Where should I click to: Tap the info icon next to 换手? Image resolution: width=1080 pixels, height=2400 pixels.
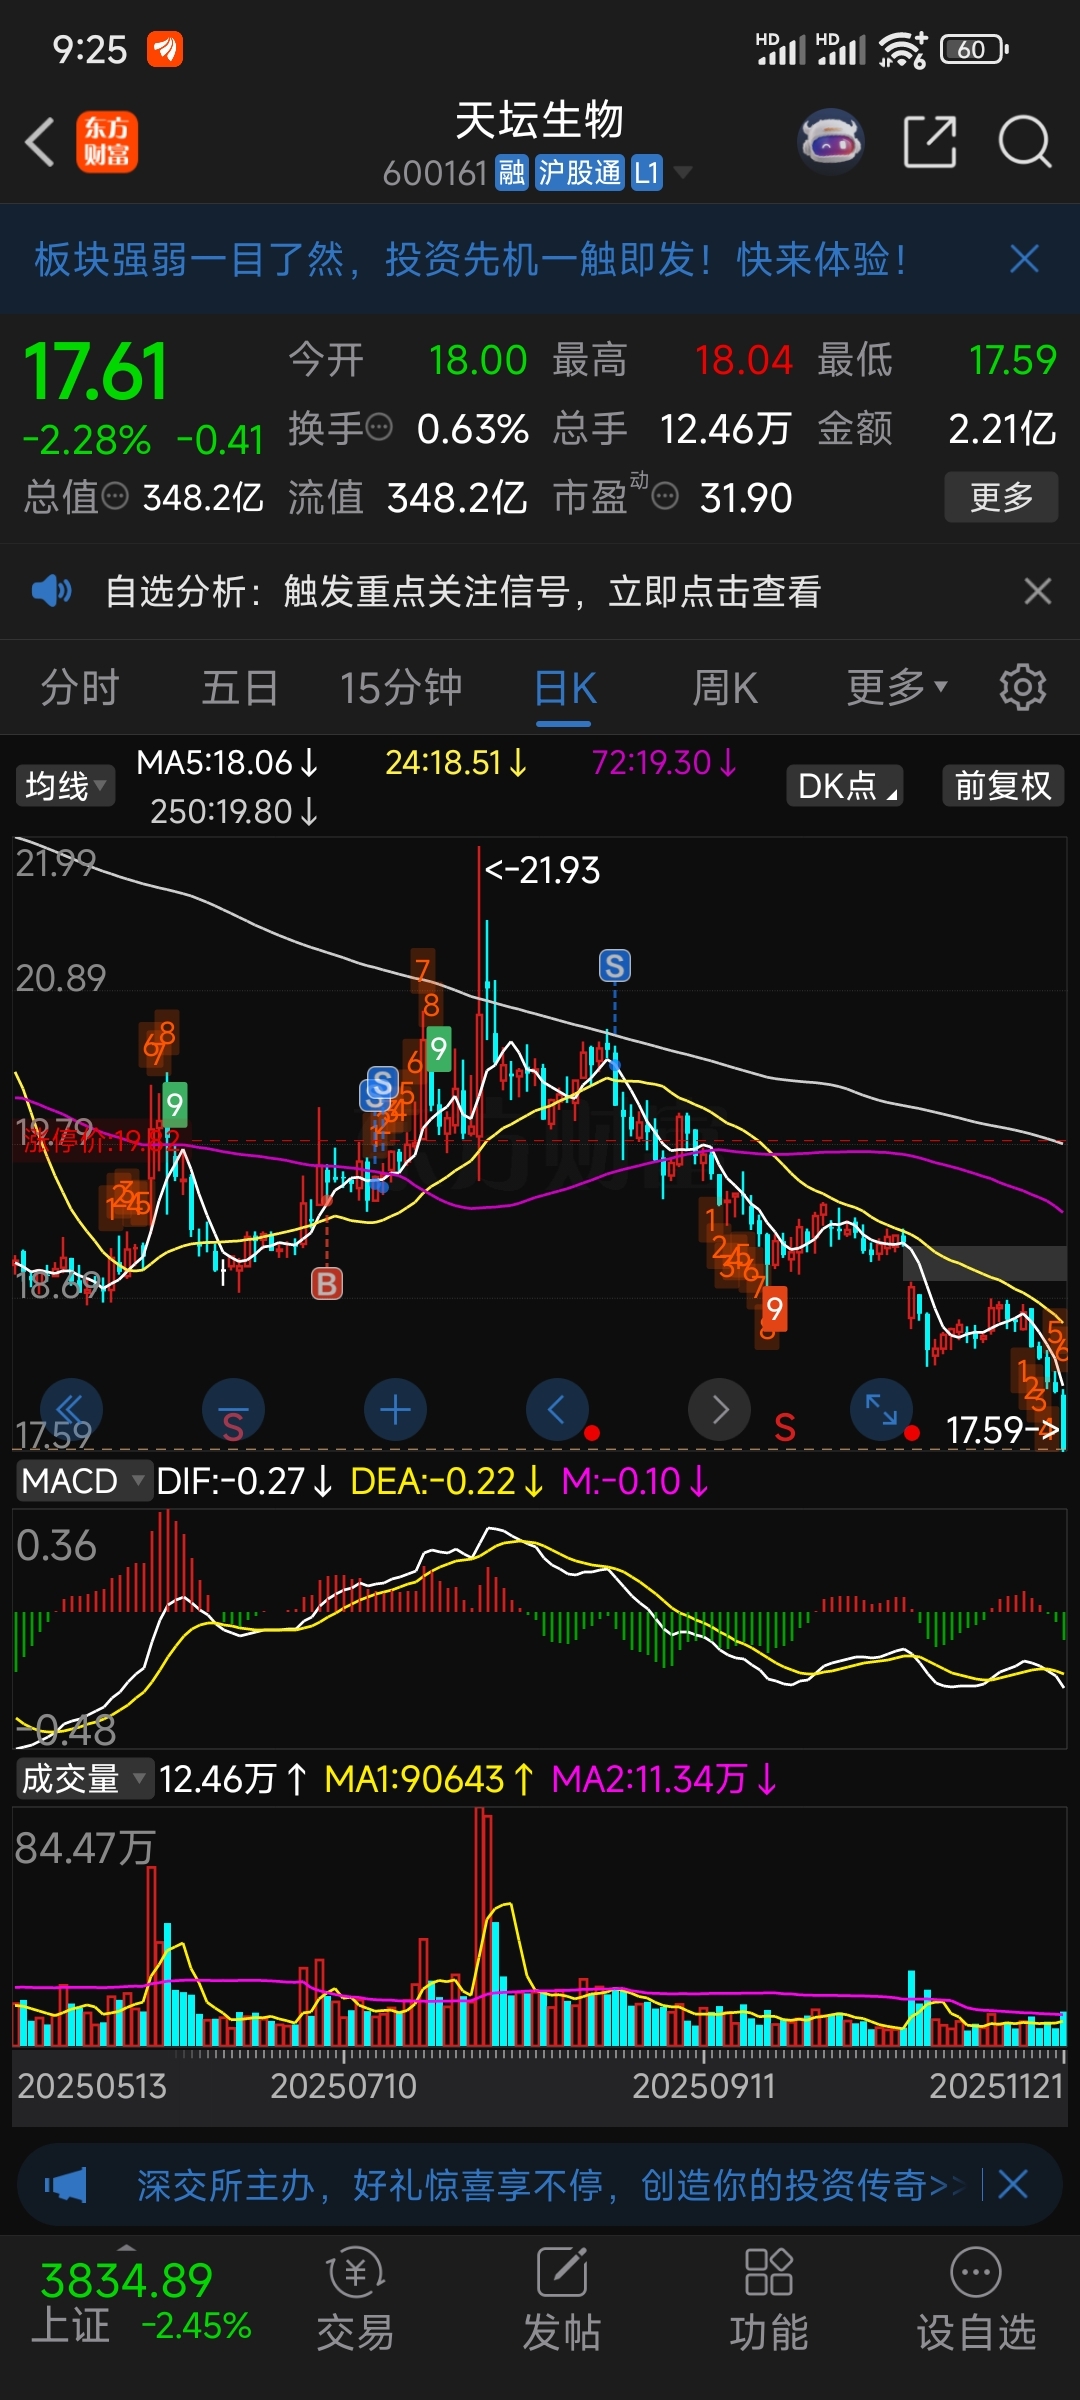pos(379,428)
